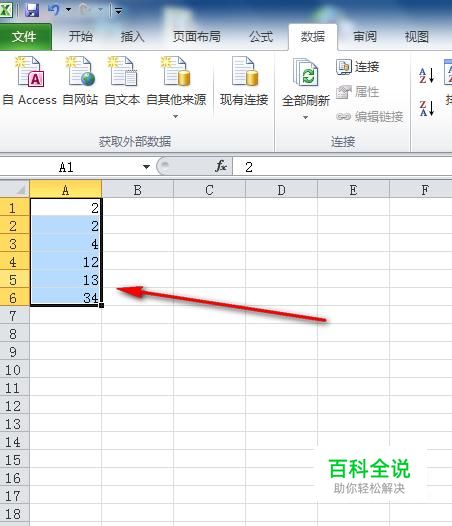Select column A header
Viewport: 452px width, 526px height.
pos(66,190)
